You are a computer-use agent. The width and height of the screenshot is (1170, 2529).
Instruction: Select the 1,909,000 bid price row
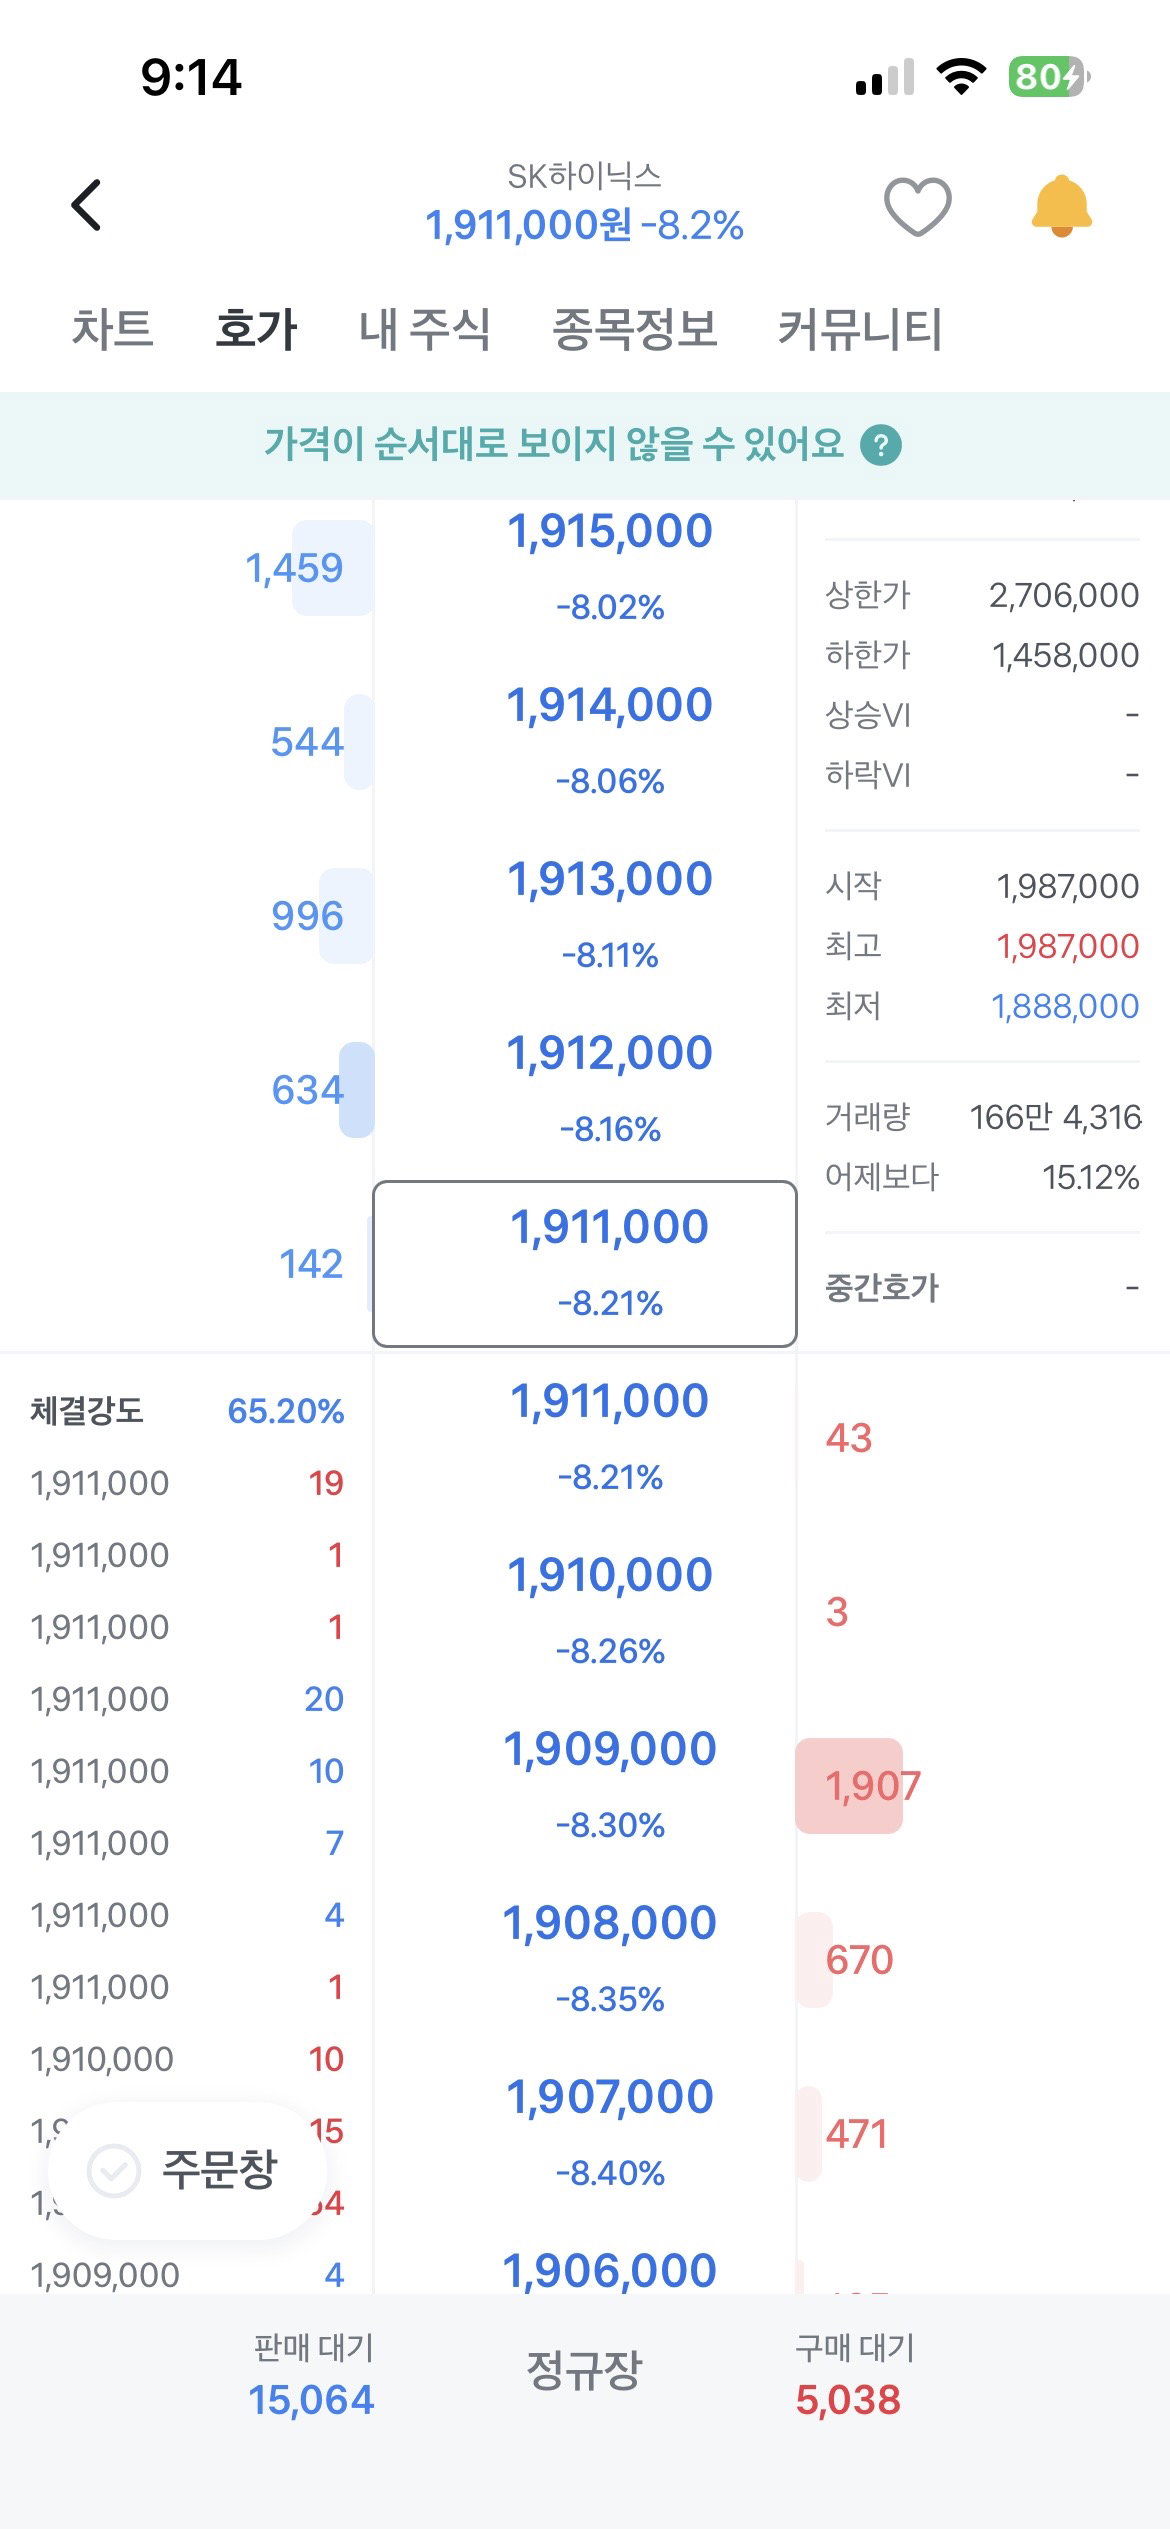[585, 1785]
